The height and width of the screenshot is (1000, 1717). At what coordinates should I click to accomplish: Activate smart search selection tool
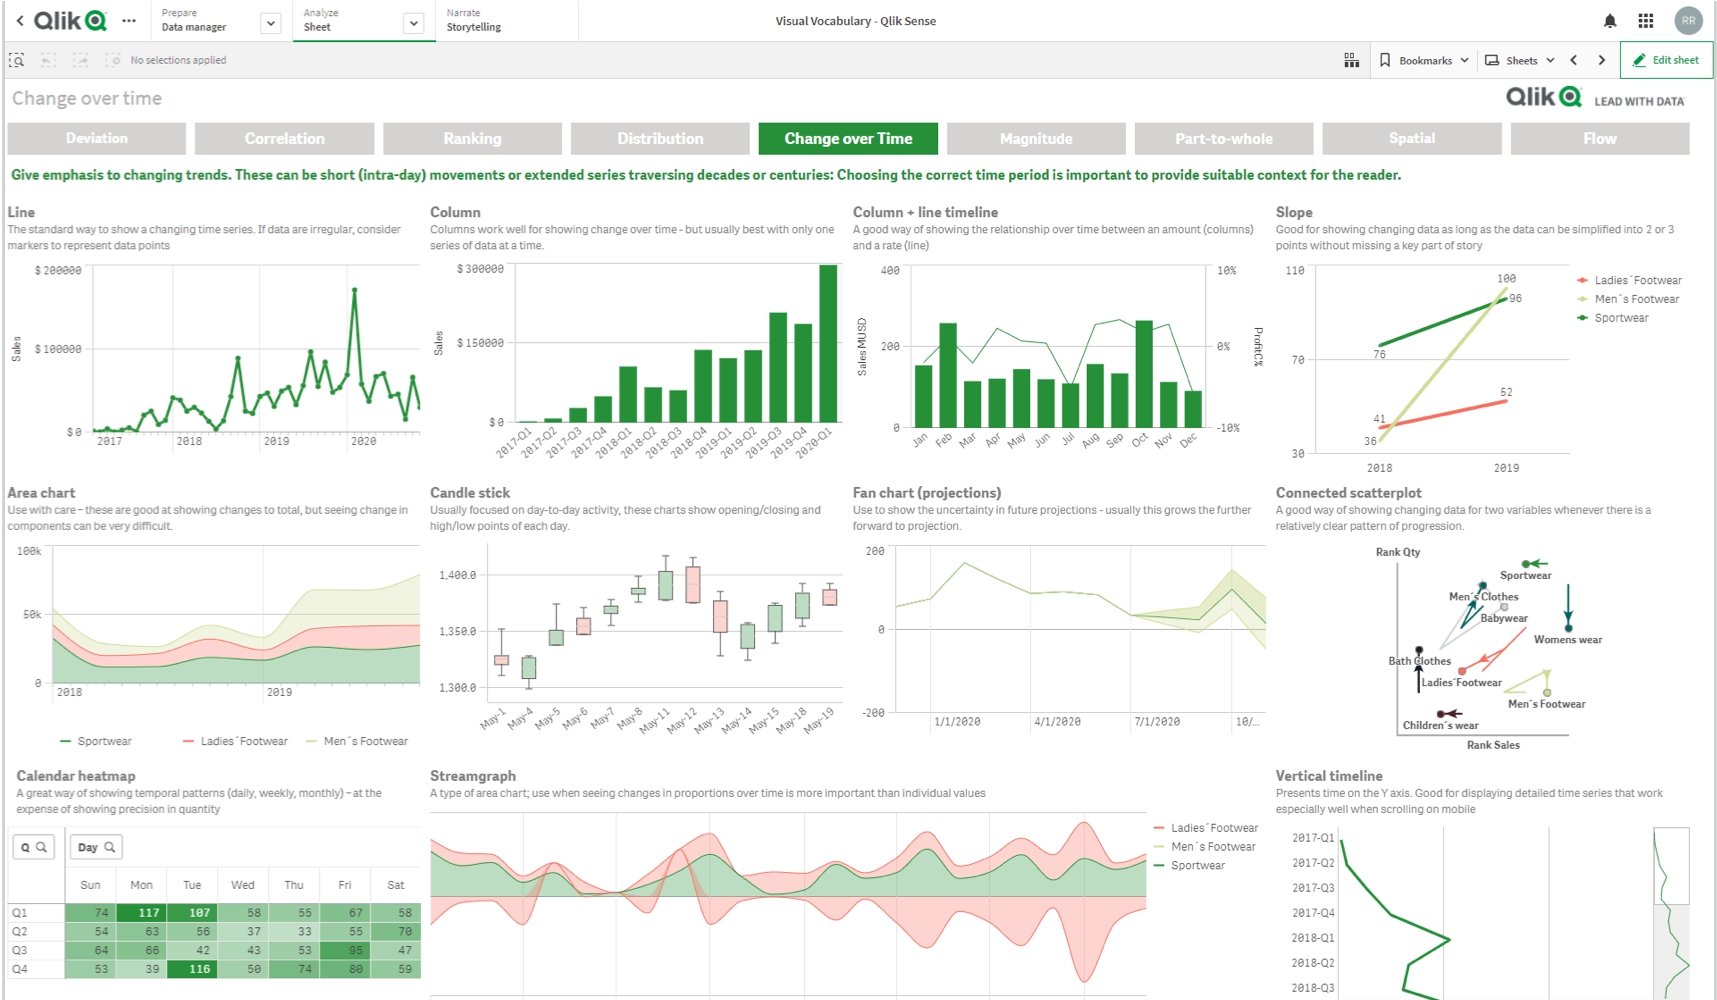point(17,60)
